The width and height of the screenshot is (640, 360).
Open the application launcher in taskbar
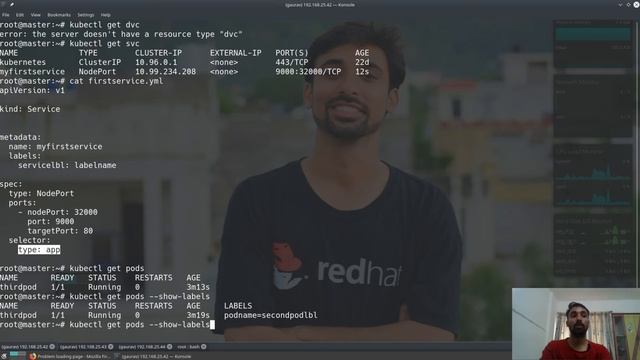pyautogui.click(x=4, y=356)
